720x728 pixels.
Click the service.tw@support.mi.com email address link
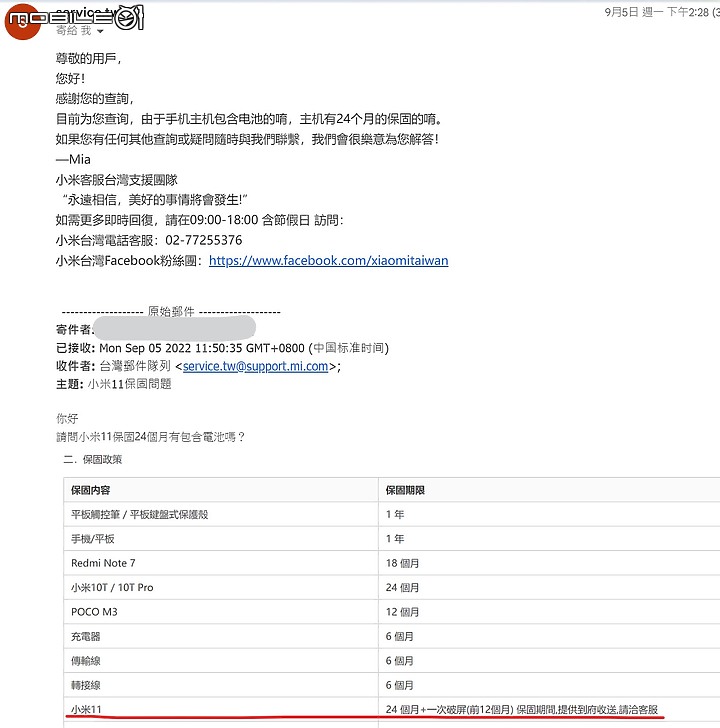256,366
